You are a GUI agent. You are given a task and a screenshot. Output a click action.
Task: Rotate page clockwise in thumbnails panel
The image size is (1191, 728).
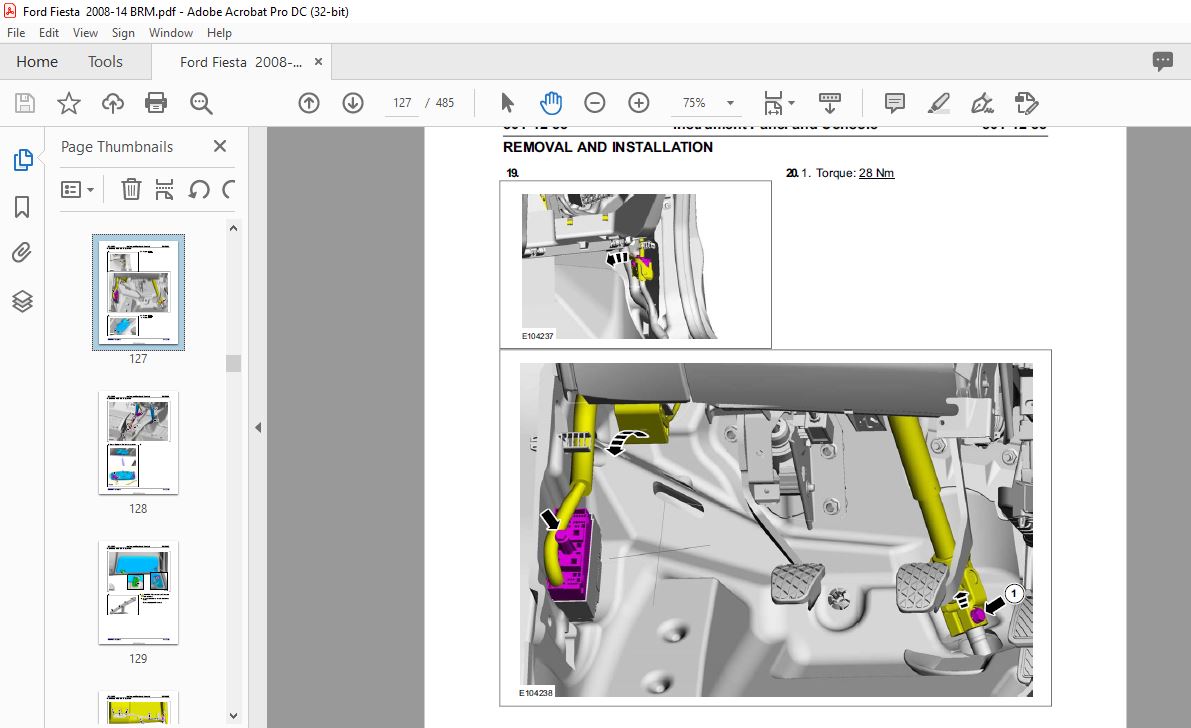click(229, 188)
